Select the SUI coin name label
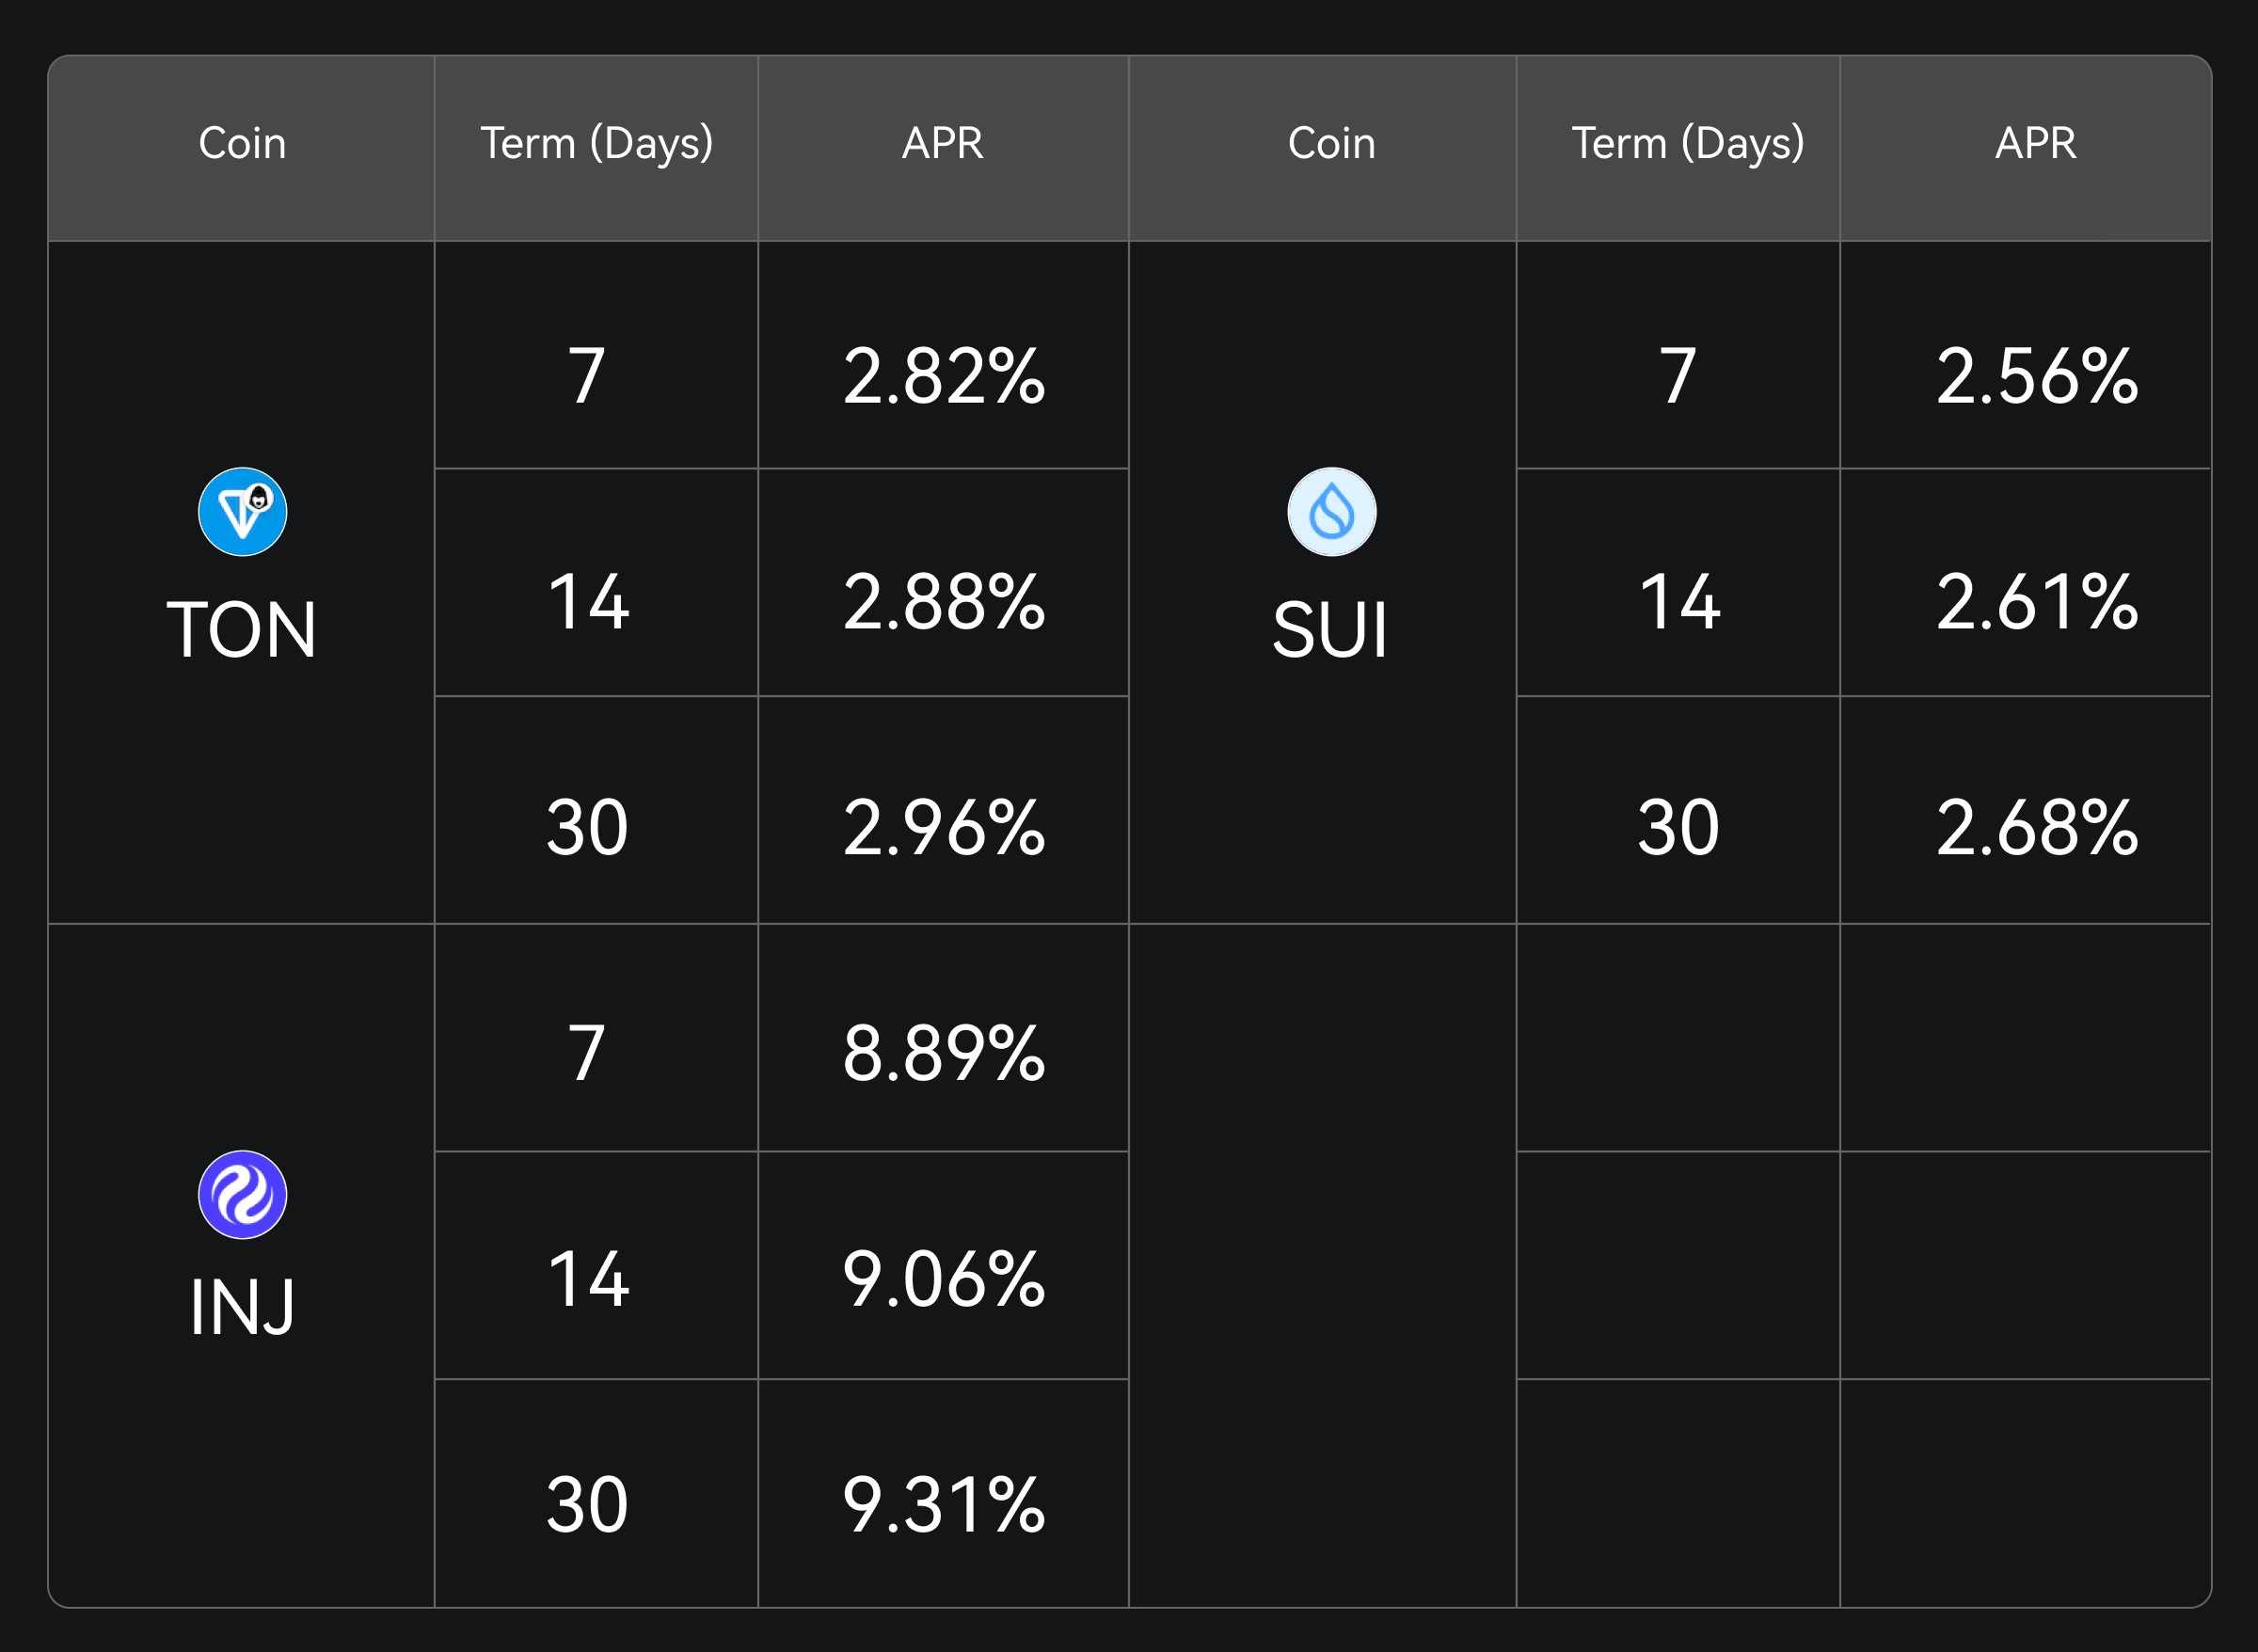The height and width of the screenshot is (1652, 2258). (1331, 630)
